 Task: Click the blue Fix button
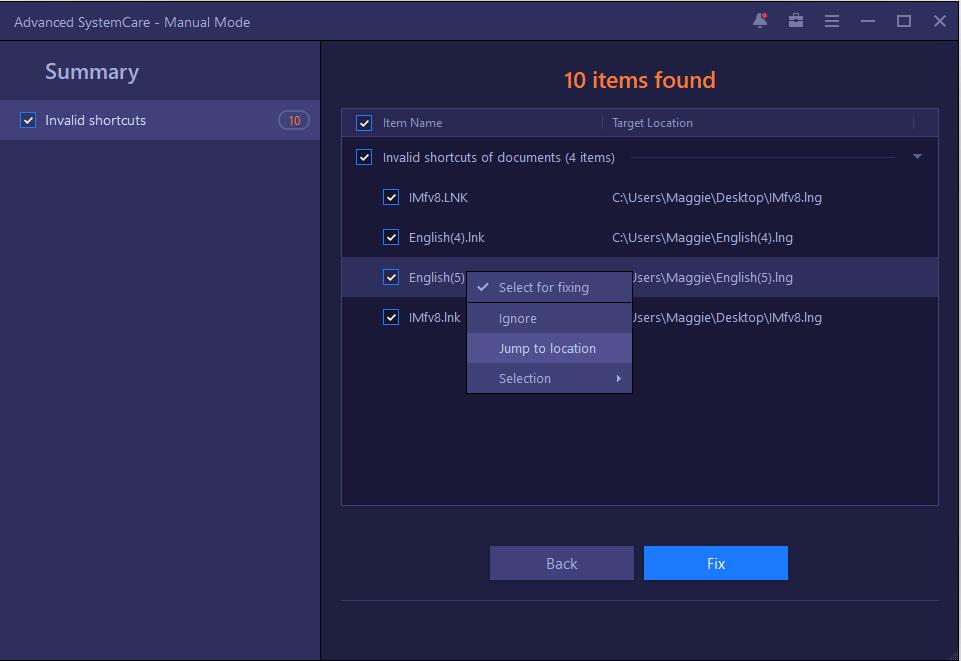[x=716, y=563]
